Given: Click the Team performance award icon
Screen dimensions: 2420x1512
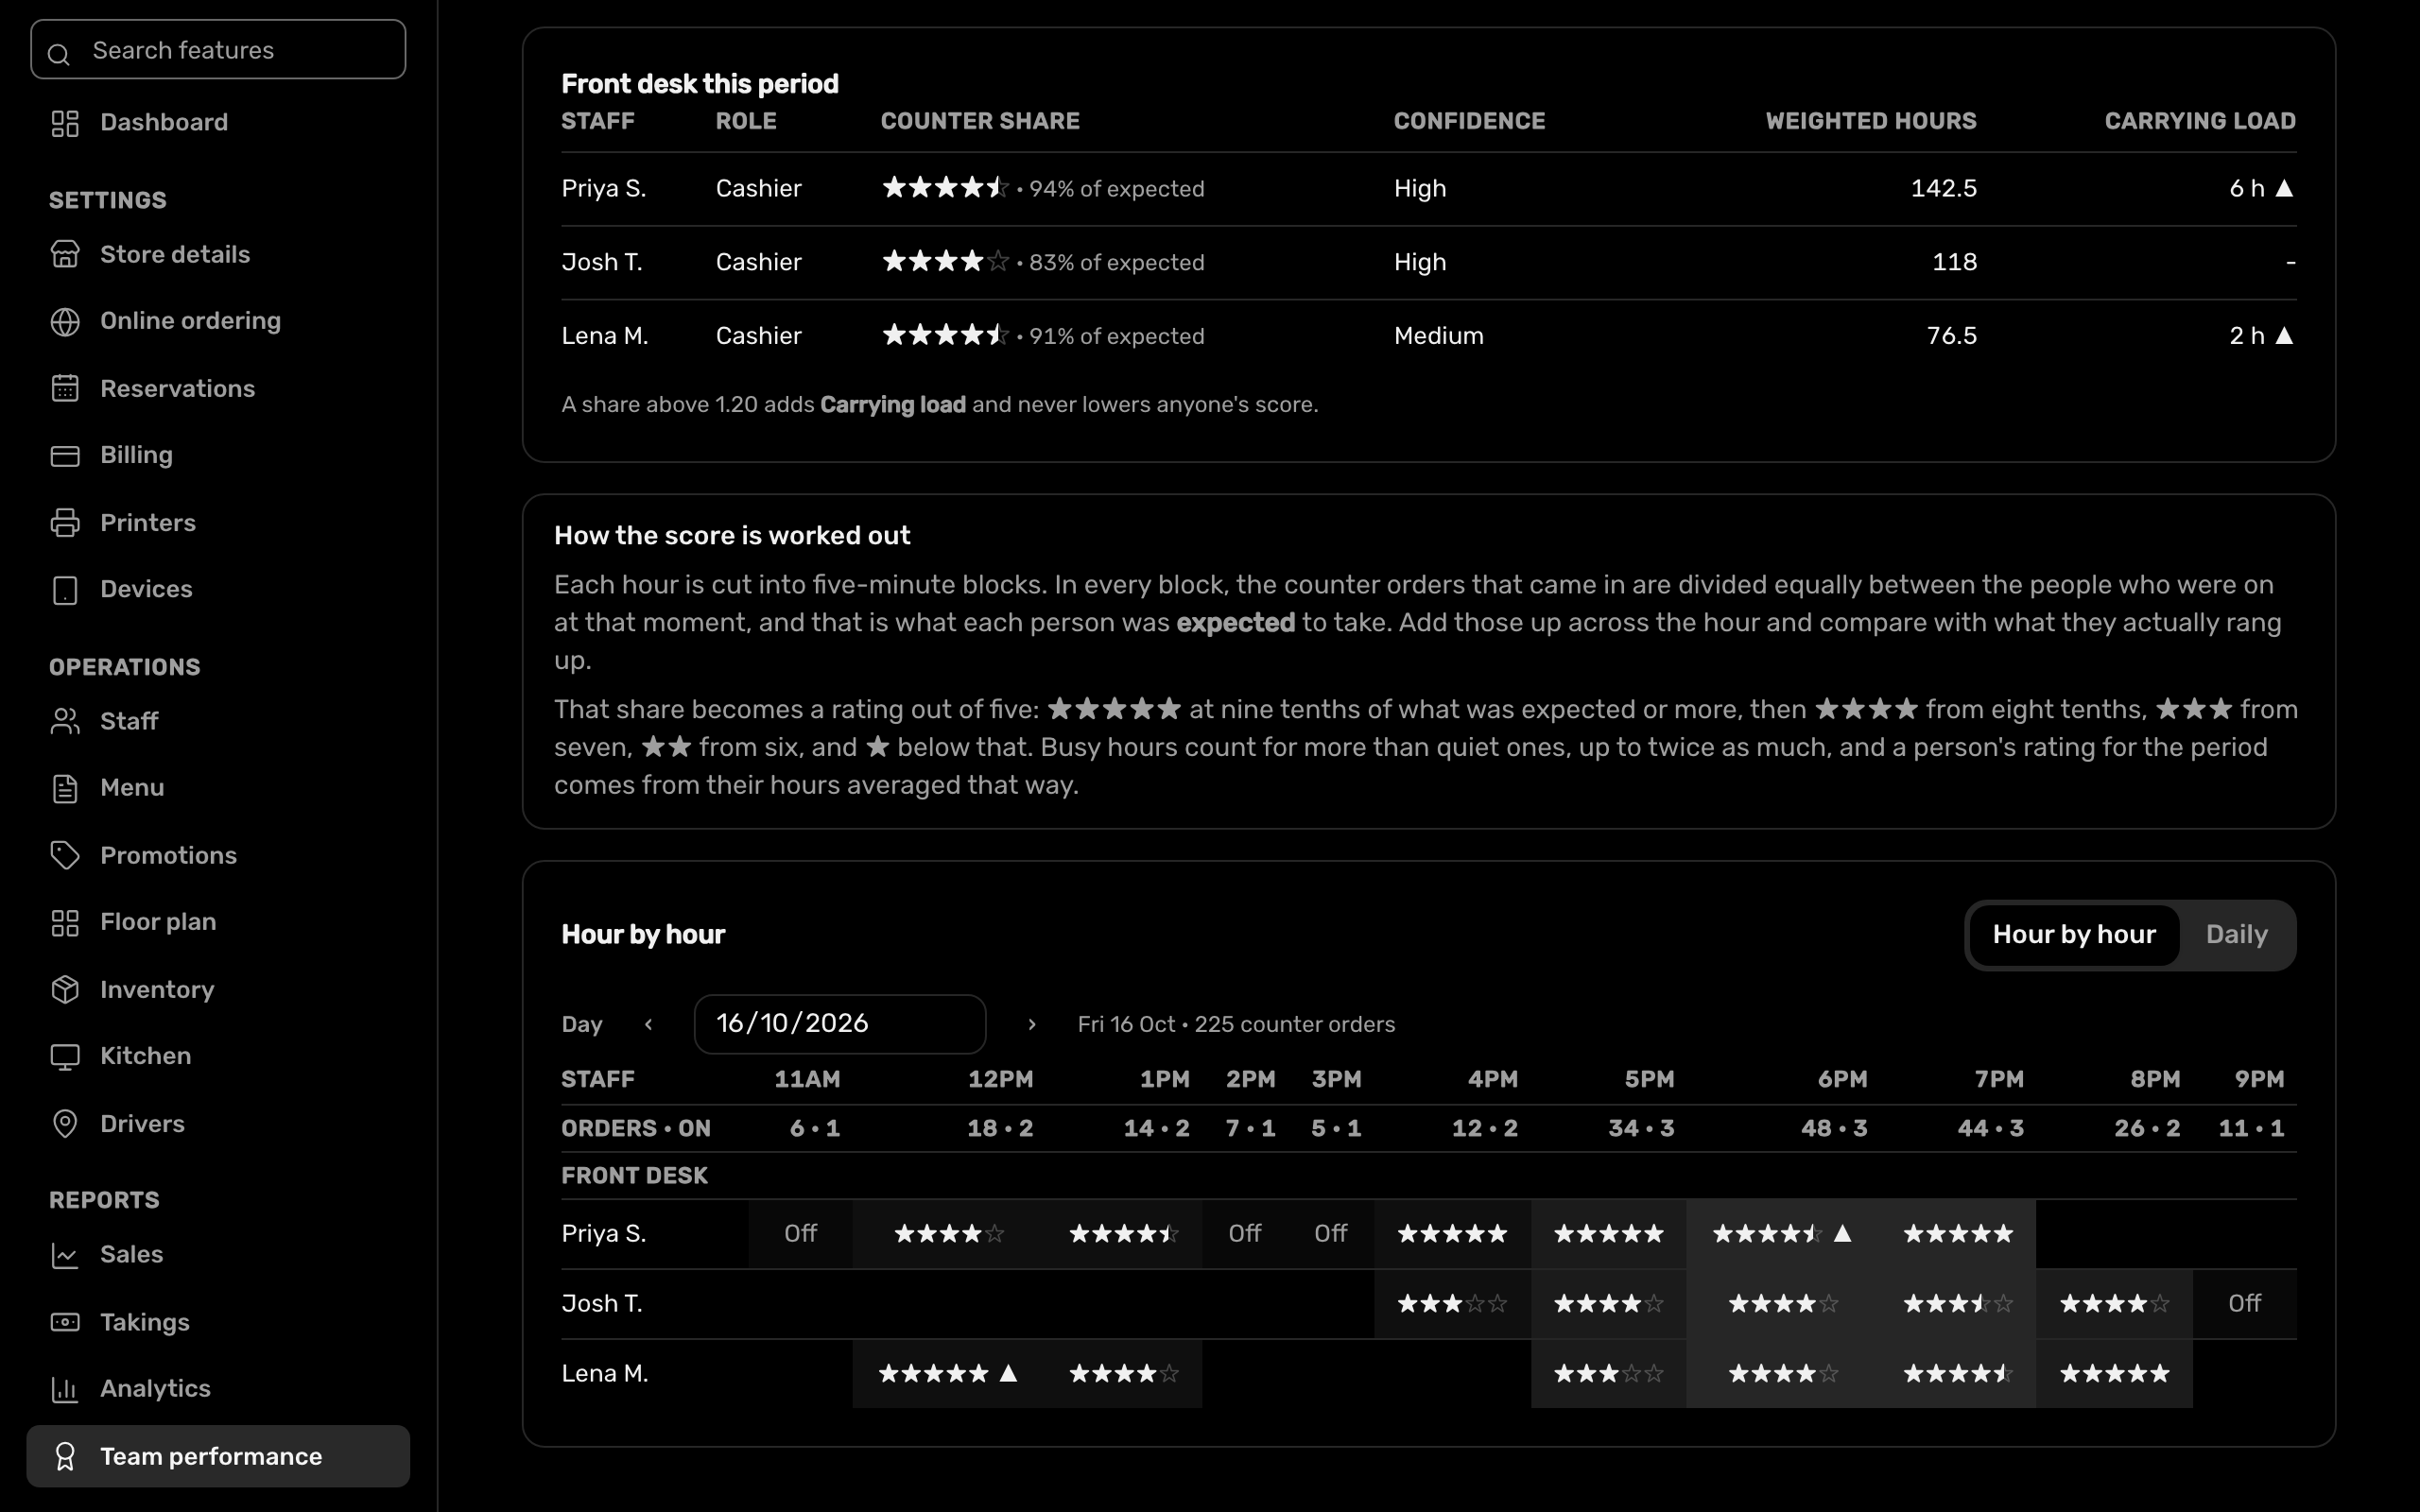Looking at the screenshot, I should pyautogui.click(x=65, y=1457).
